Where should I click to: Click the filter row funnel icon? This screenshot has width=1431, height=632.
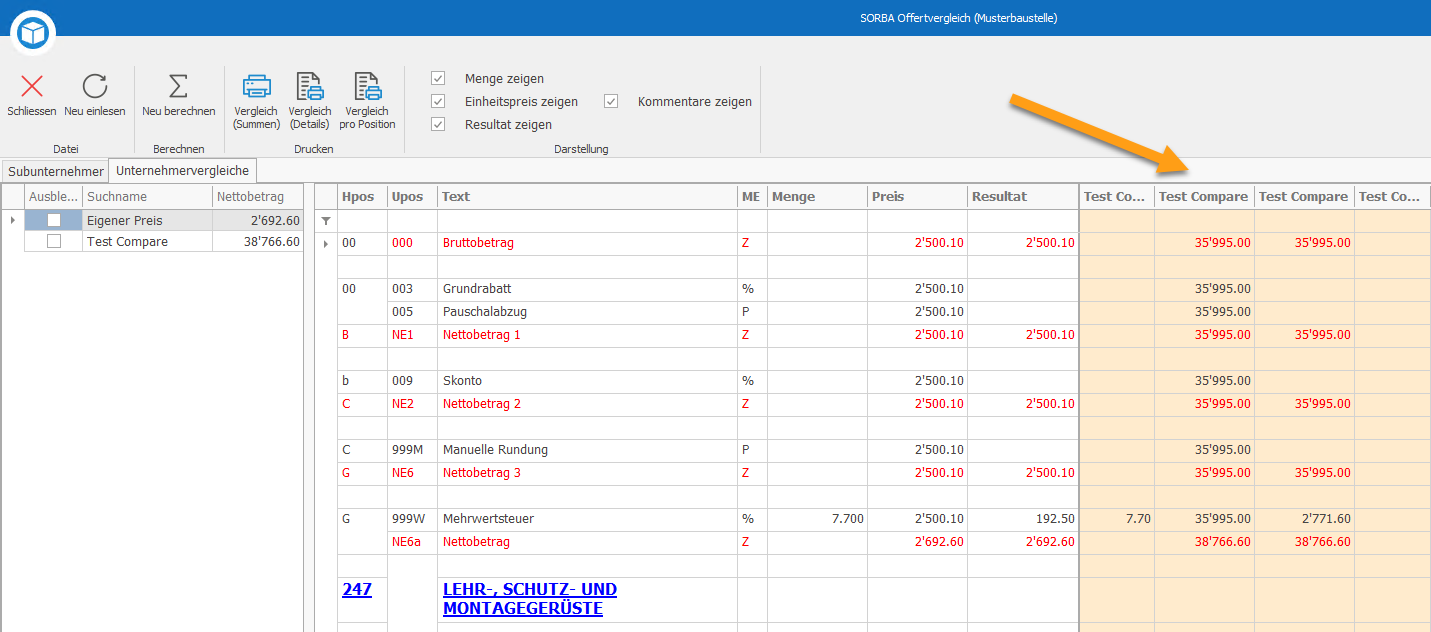tap(325, 221)
